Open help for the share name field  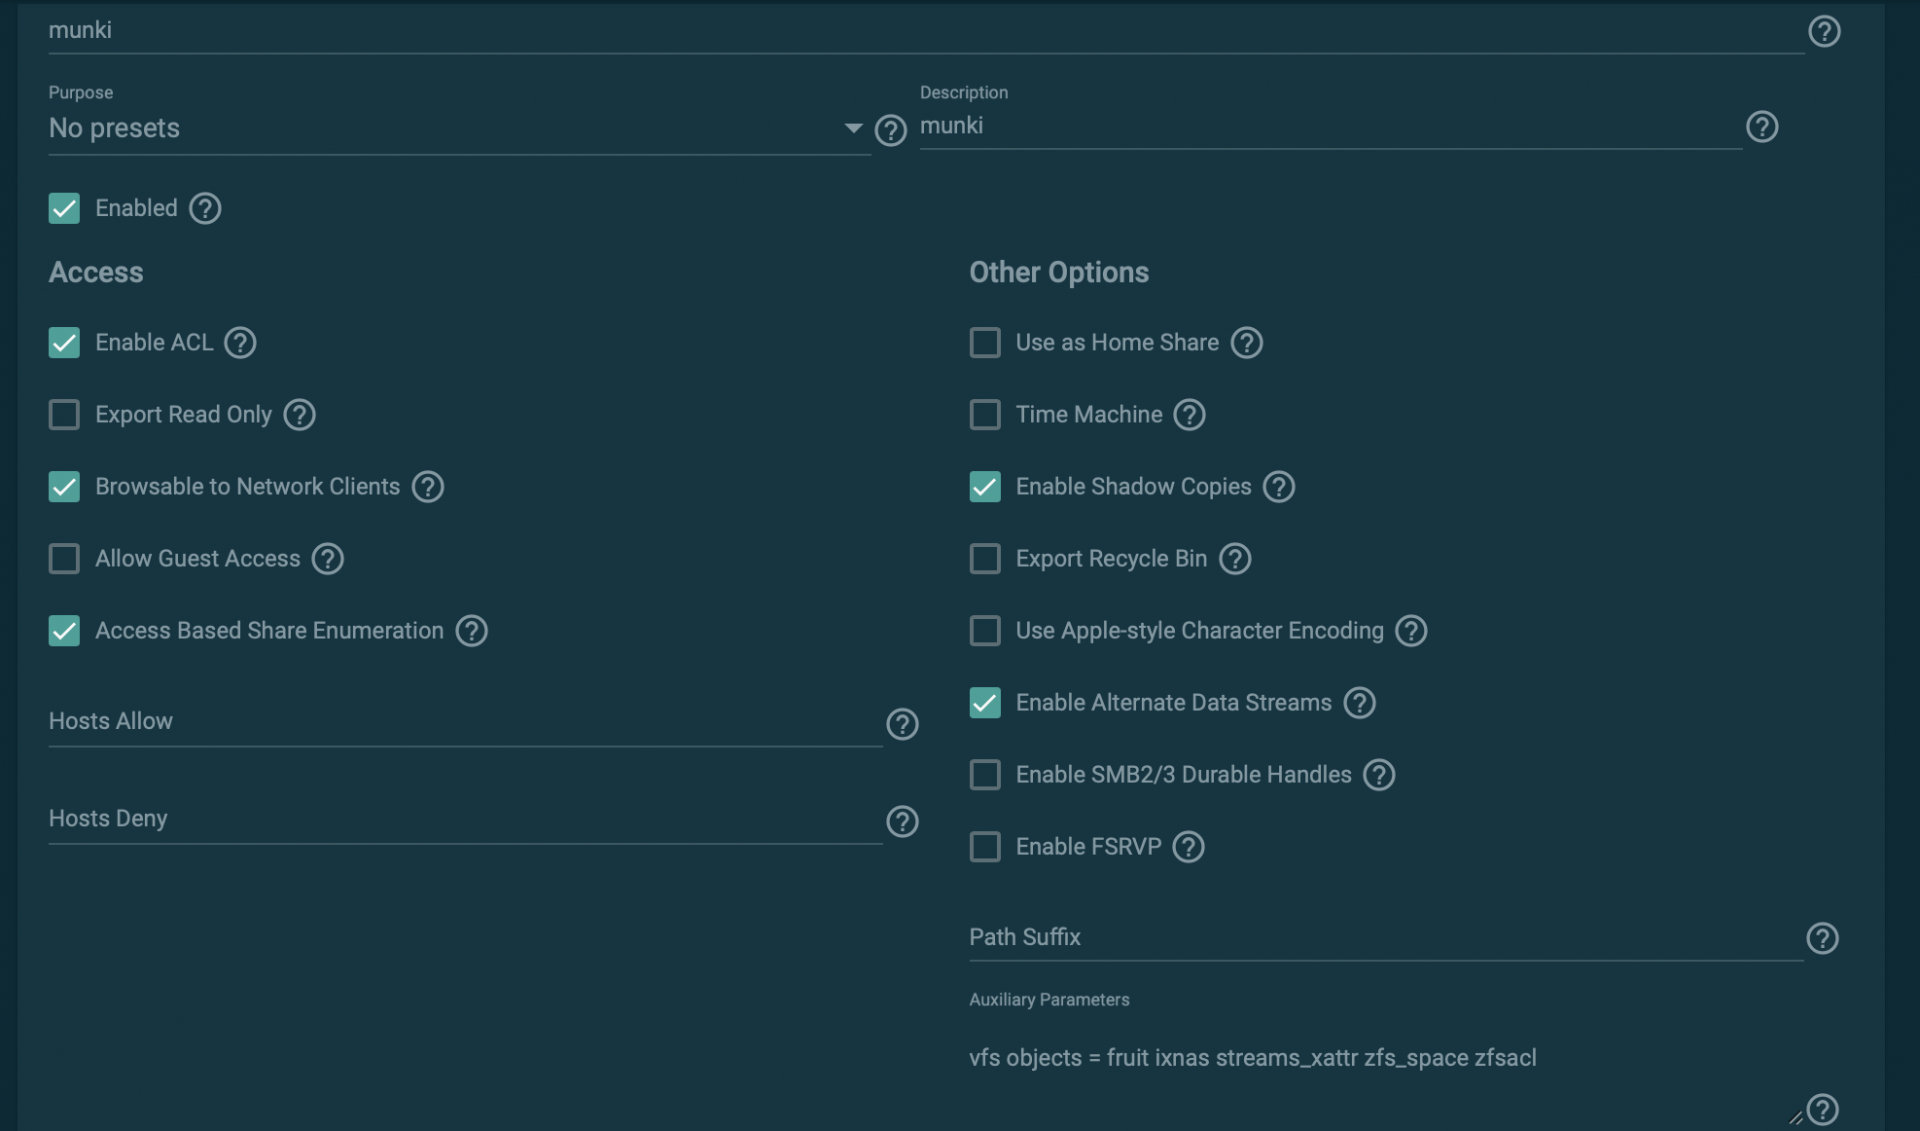tap(1824, 32)
